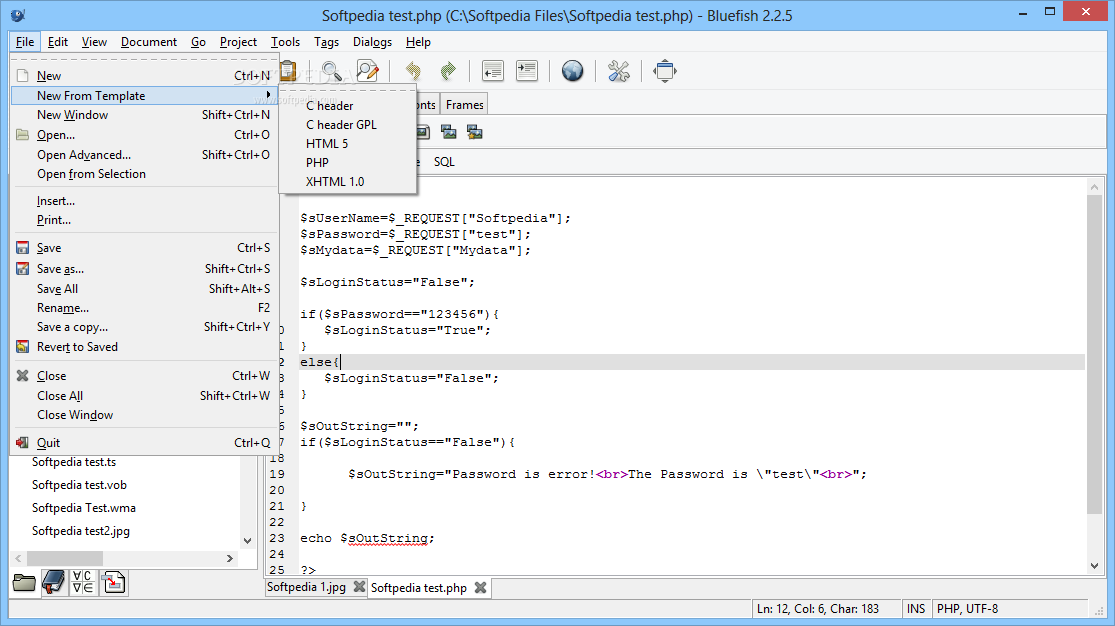Click the multi-thumbnail image icon

pos(448,132)
